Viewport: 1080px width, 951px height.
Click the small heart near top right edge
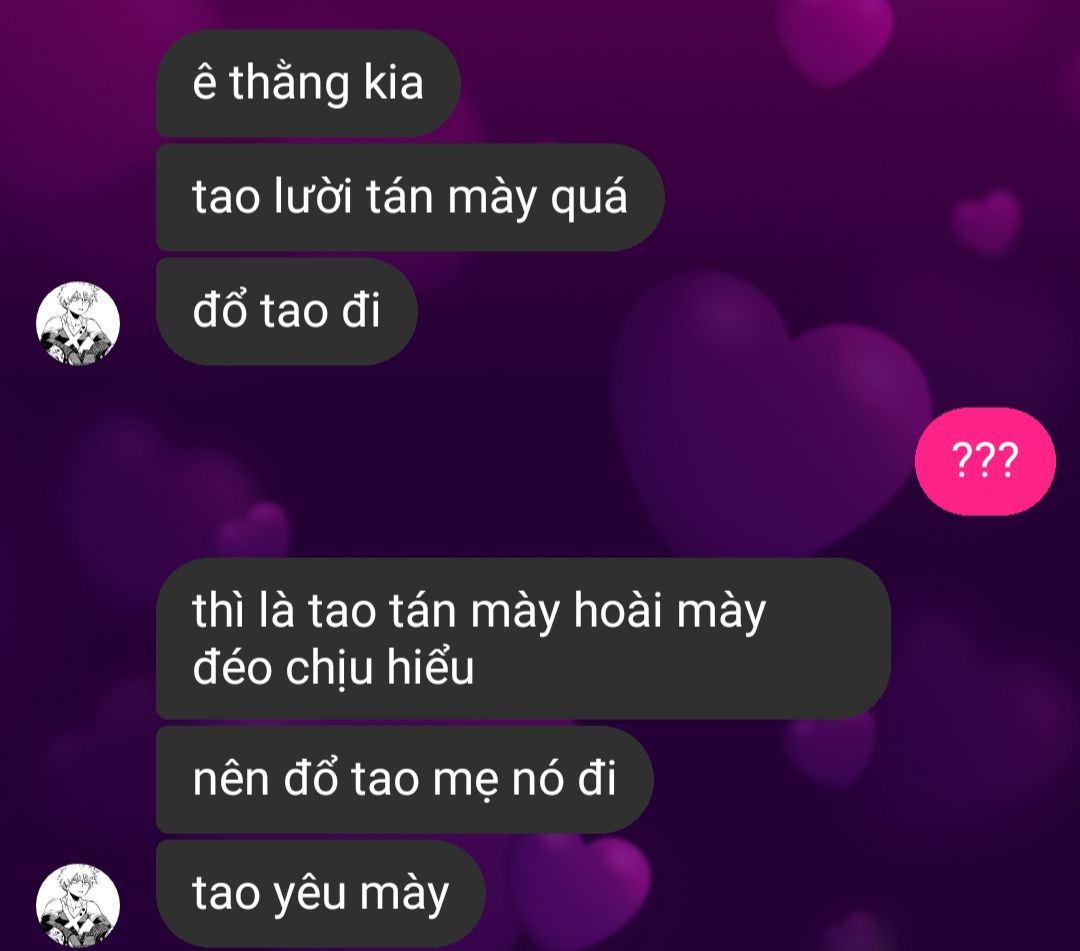coord(986,222)
